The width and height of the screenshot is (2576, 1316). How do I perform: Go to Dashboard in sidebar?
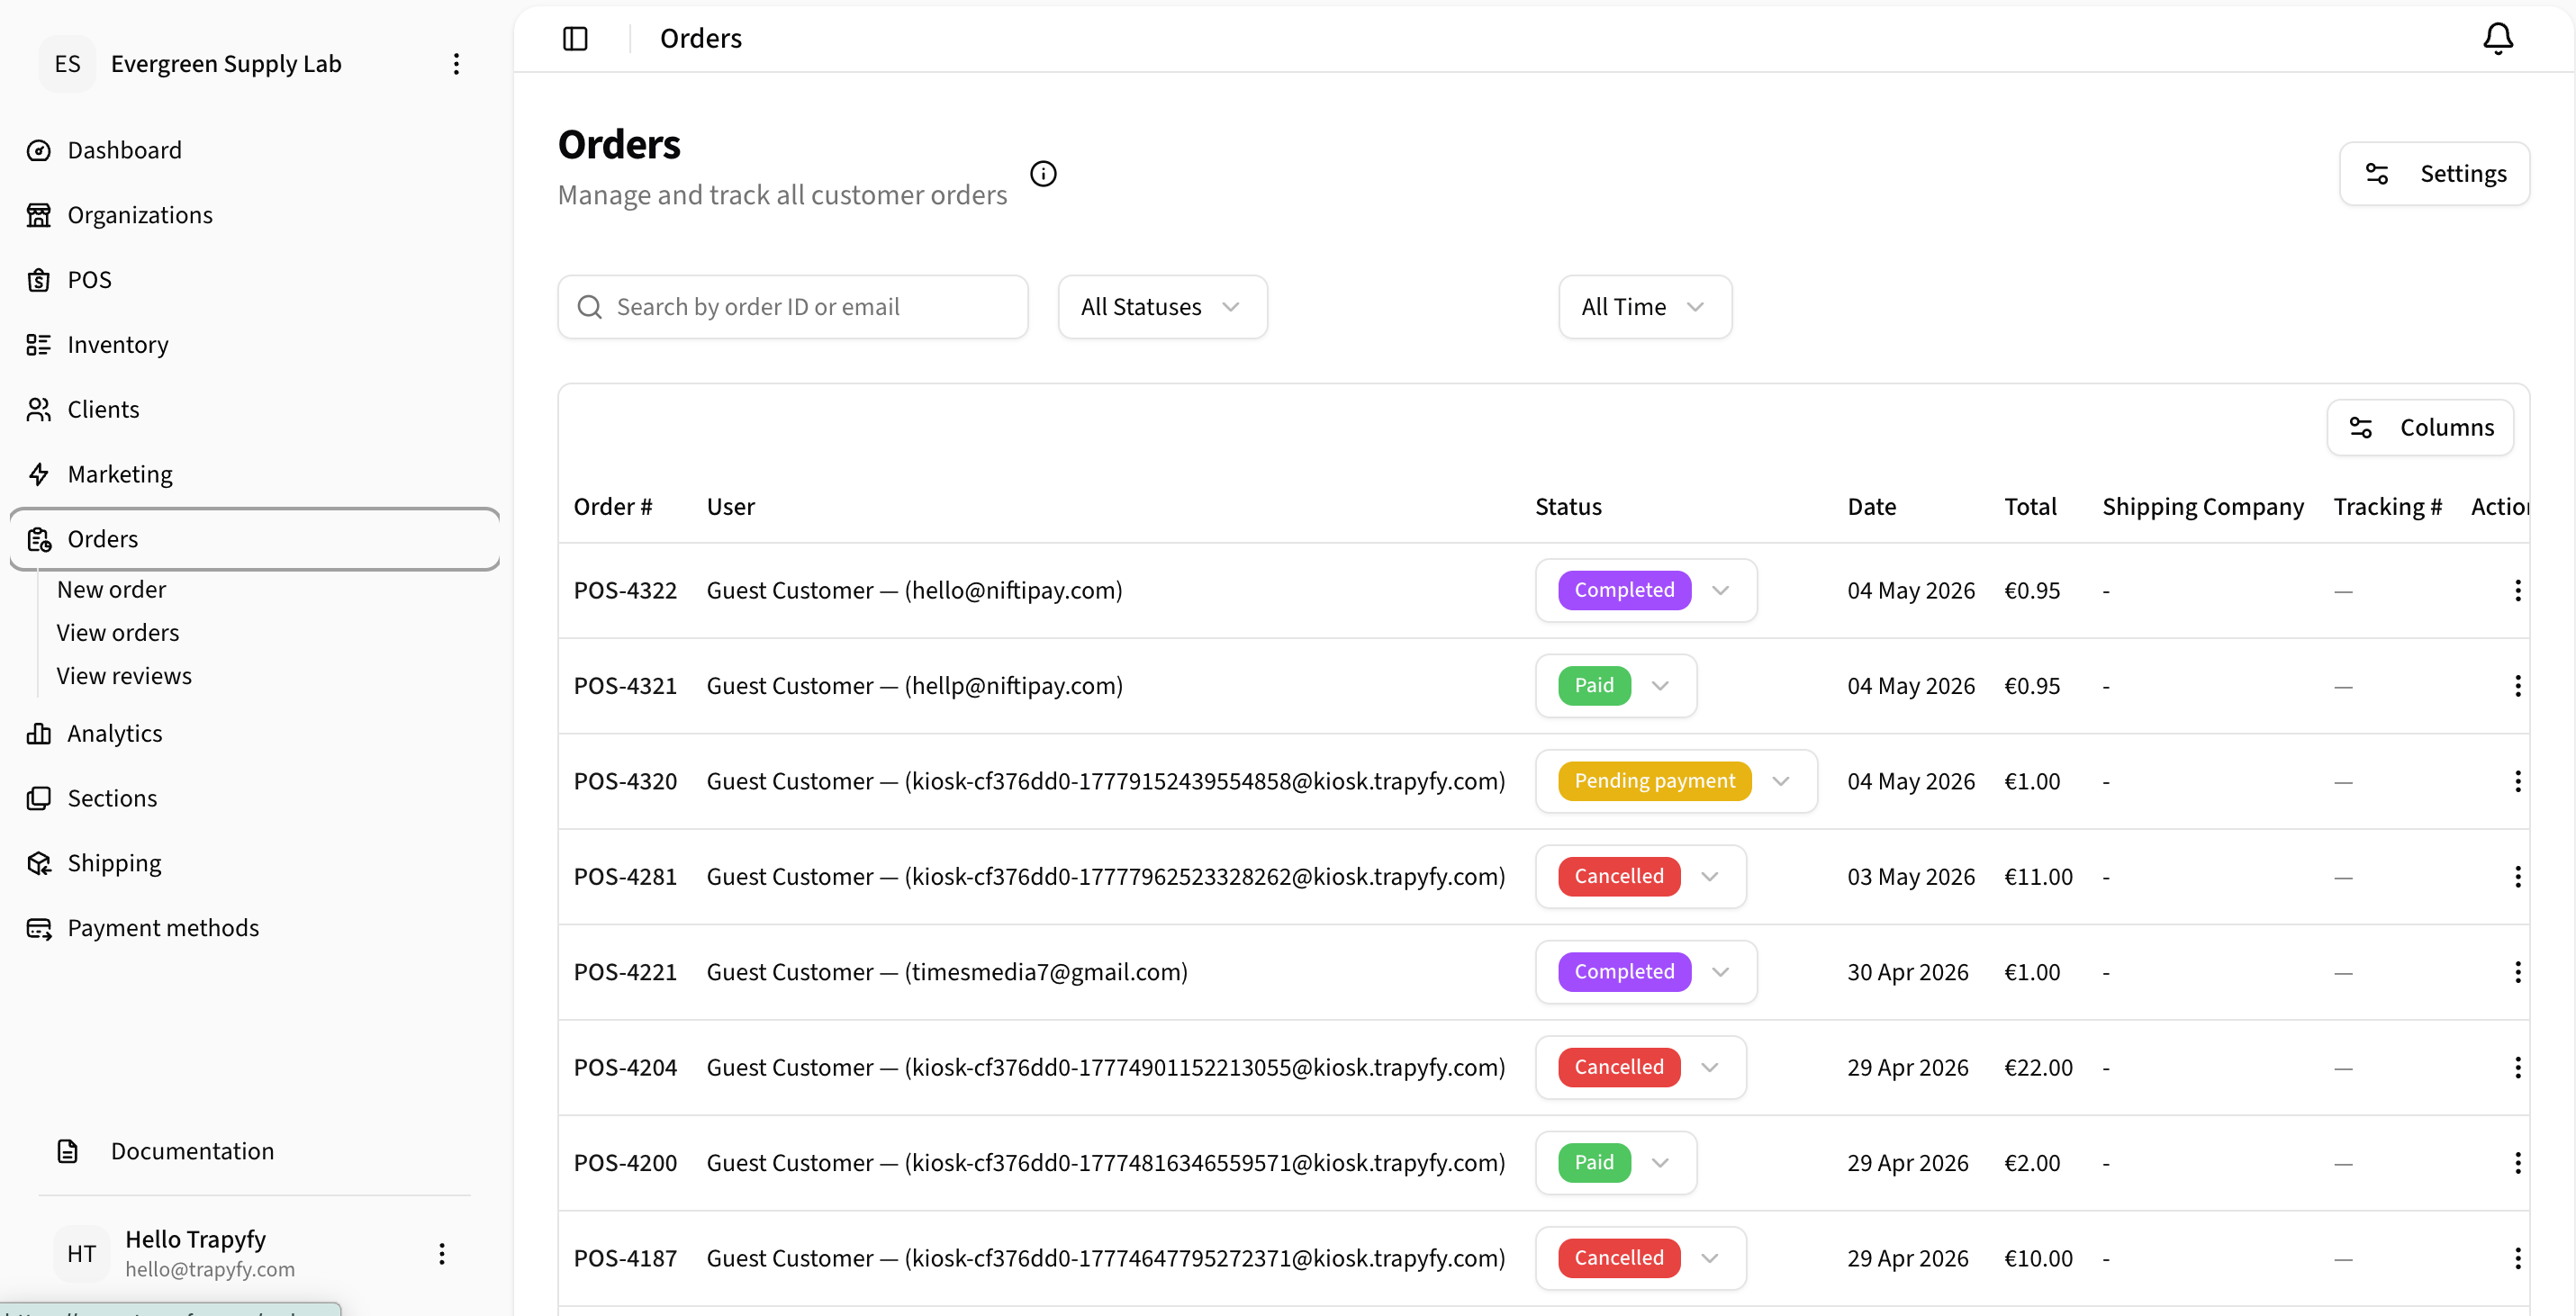point(255,150)
